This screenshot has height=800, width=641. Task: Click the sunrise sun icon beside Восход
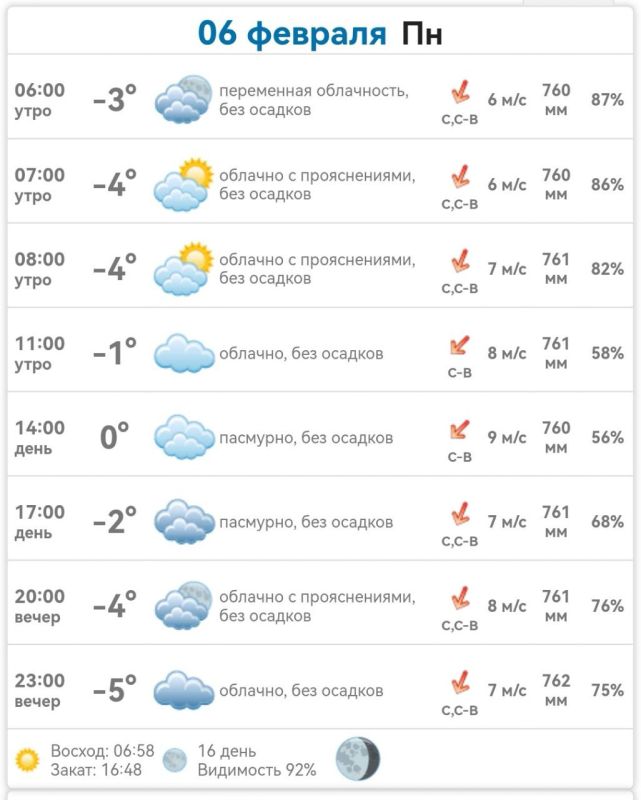27,759
